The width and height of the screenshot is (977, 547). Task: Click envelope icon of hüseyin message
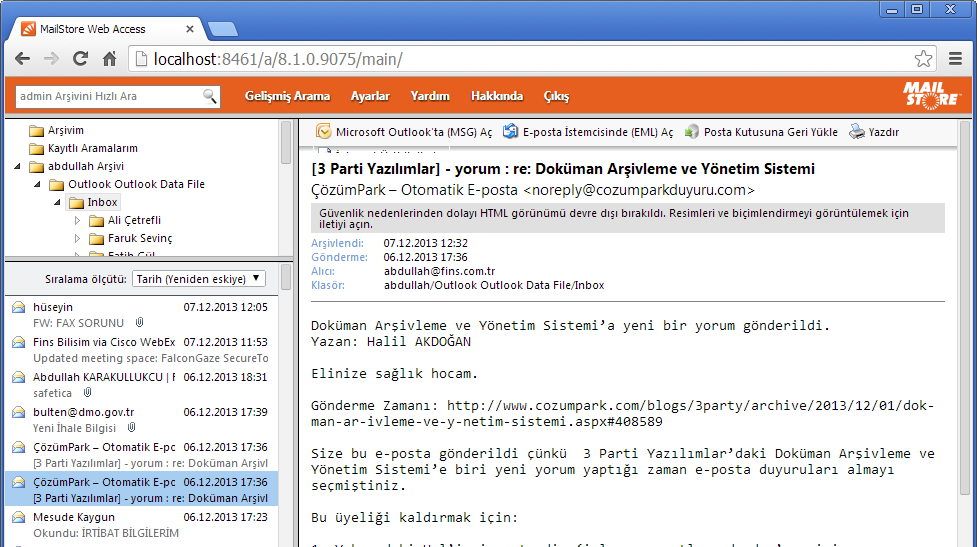(19, 307)
